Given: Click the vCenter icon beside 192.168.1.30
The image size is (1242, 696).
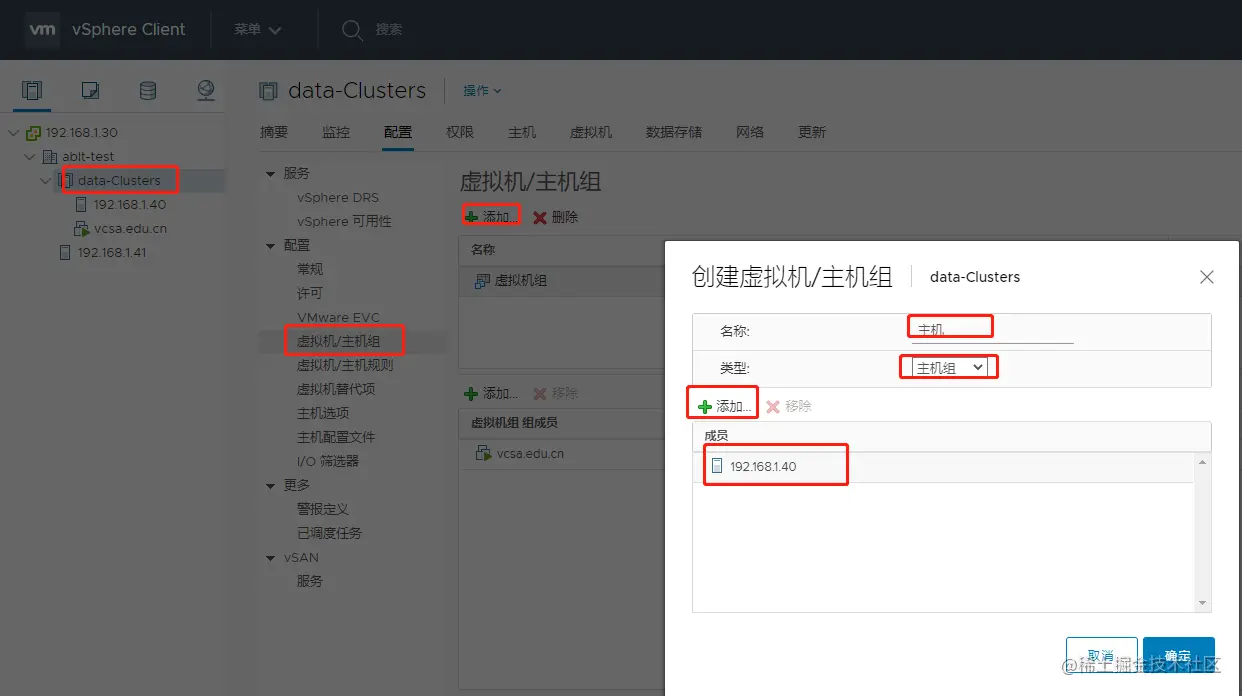Looking at the screenshot, I should point(34,133).
